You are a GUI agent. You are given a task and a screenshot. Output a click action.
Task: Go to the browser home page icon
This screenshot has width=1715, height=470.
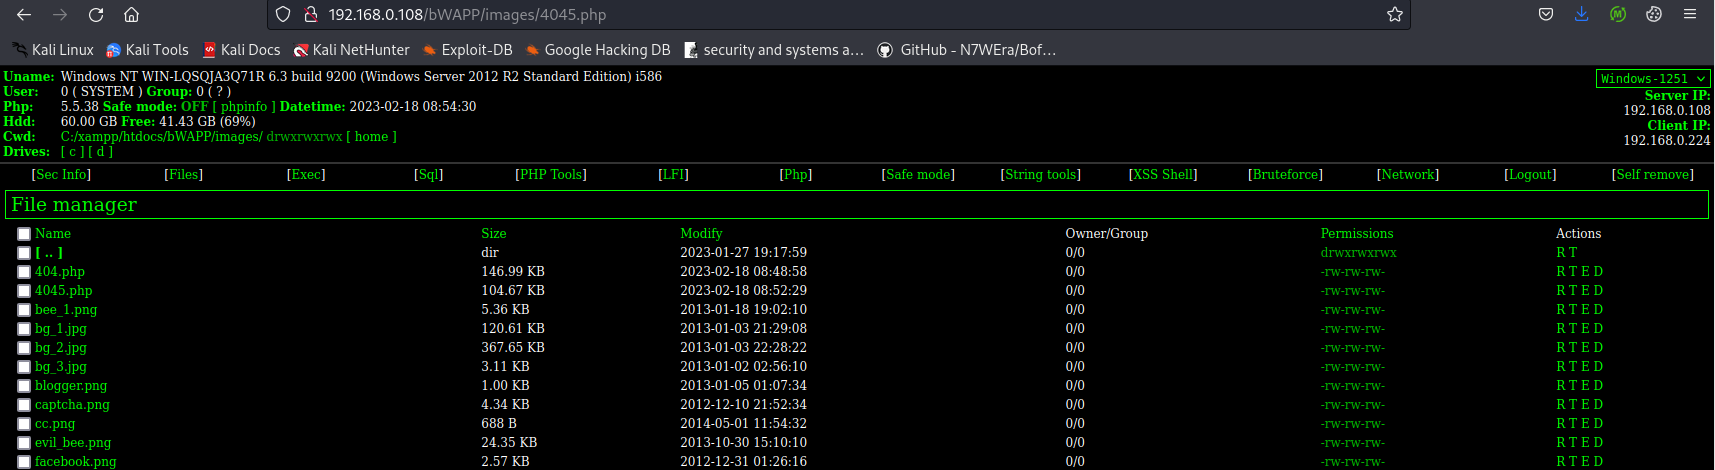point(131,15)
